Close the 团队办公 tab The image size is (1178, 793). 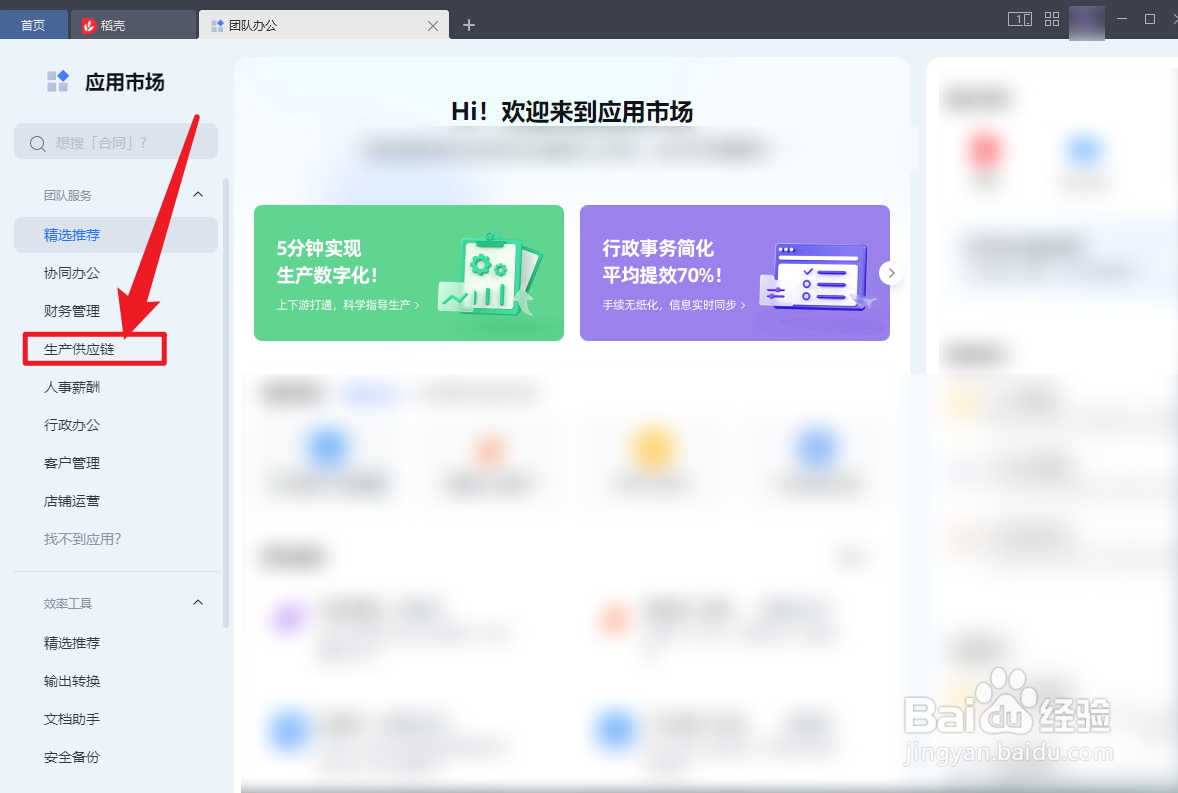[432, 27]
